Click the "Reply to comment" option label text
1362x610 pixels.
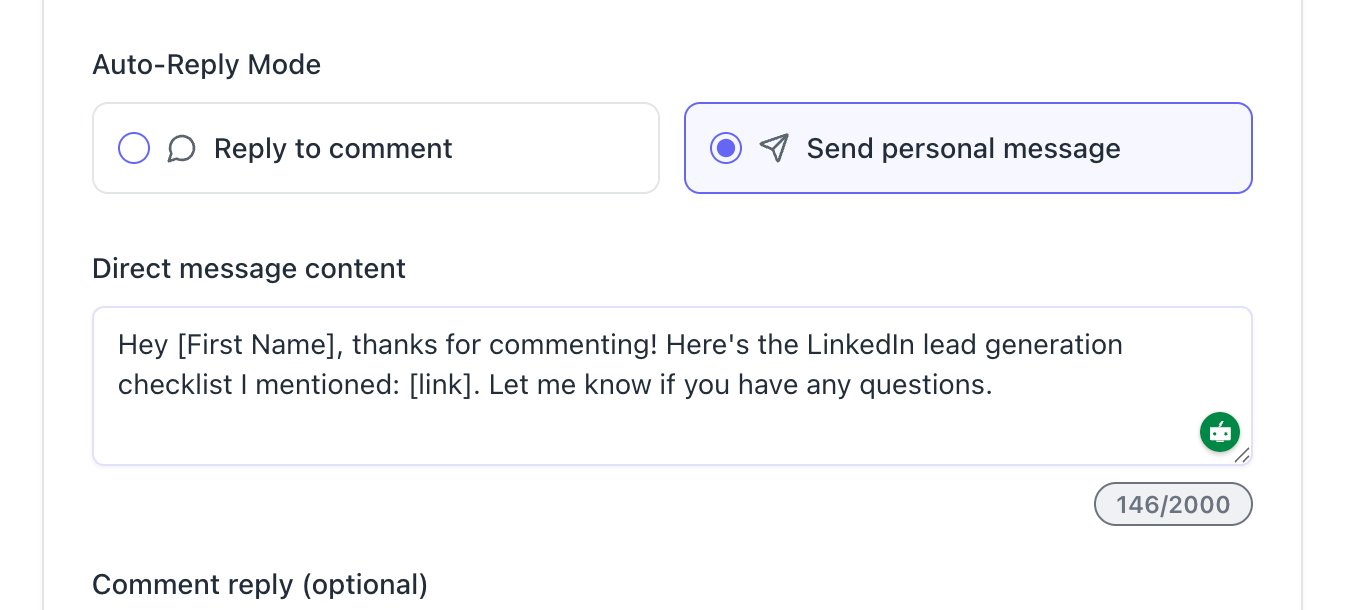[333, 149]
